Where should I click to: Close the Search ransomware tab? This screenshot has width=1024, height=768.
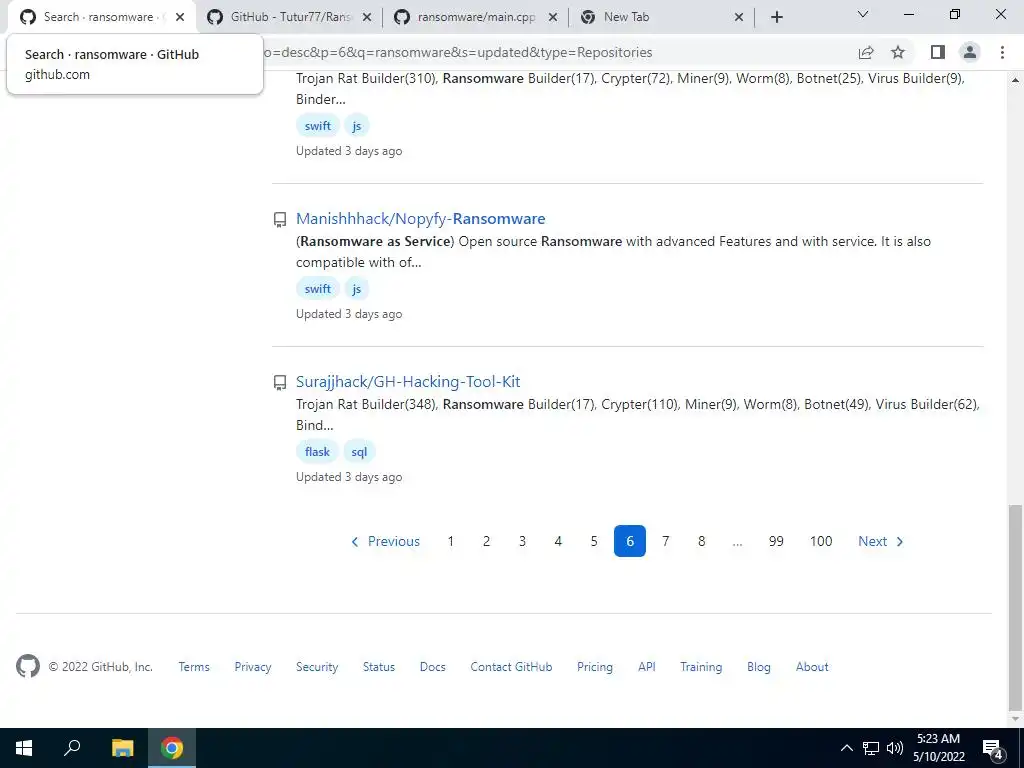[180, 18]
